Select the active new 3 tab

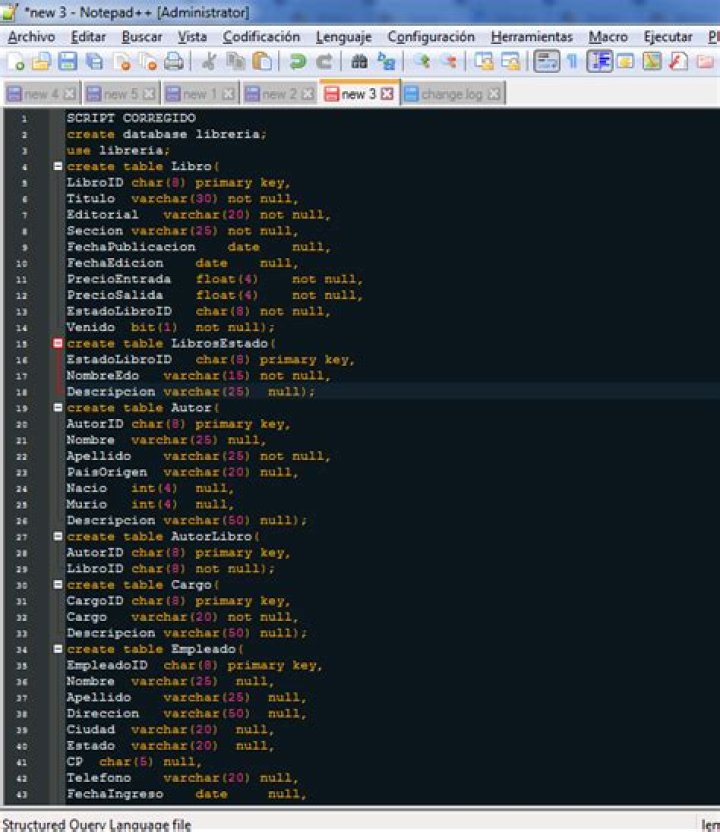360,93
